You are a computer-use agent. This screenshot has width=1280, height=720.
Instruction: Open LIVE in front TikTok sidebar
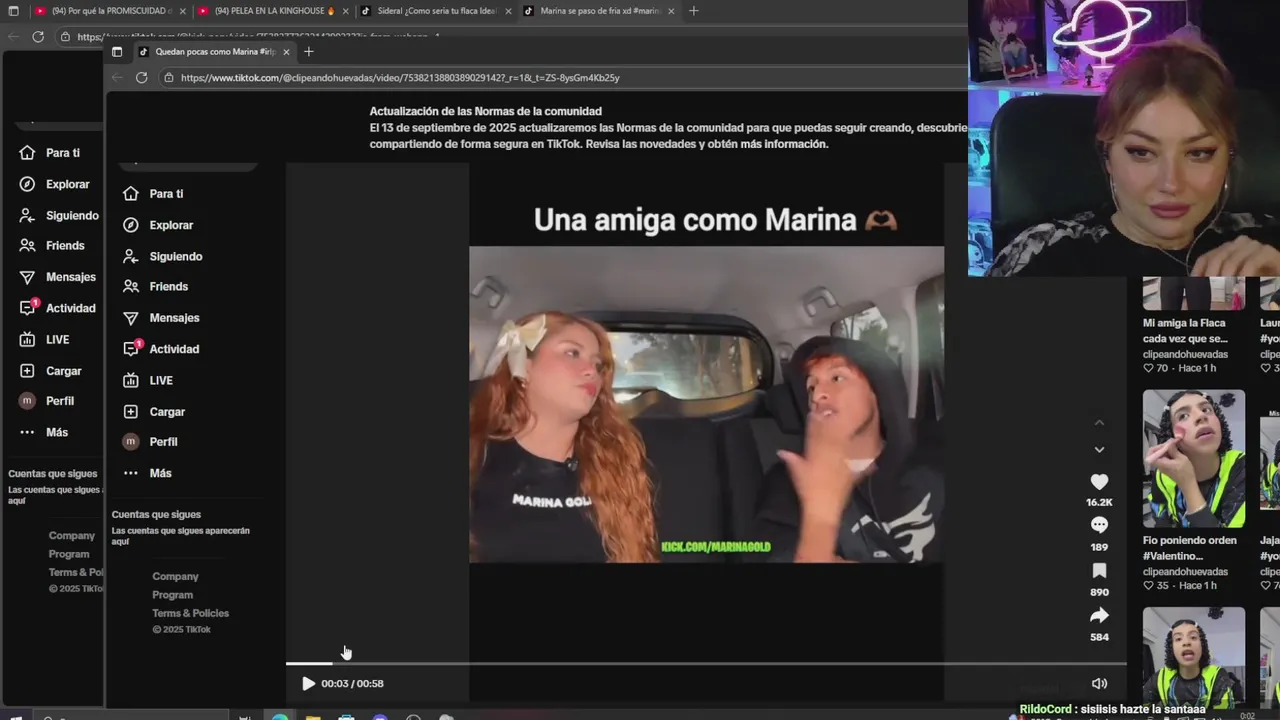click(148, 380)
